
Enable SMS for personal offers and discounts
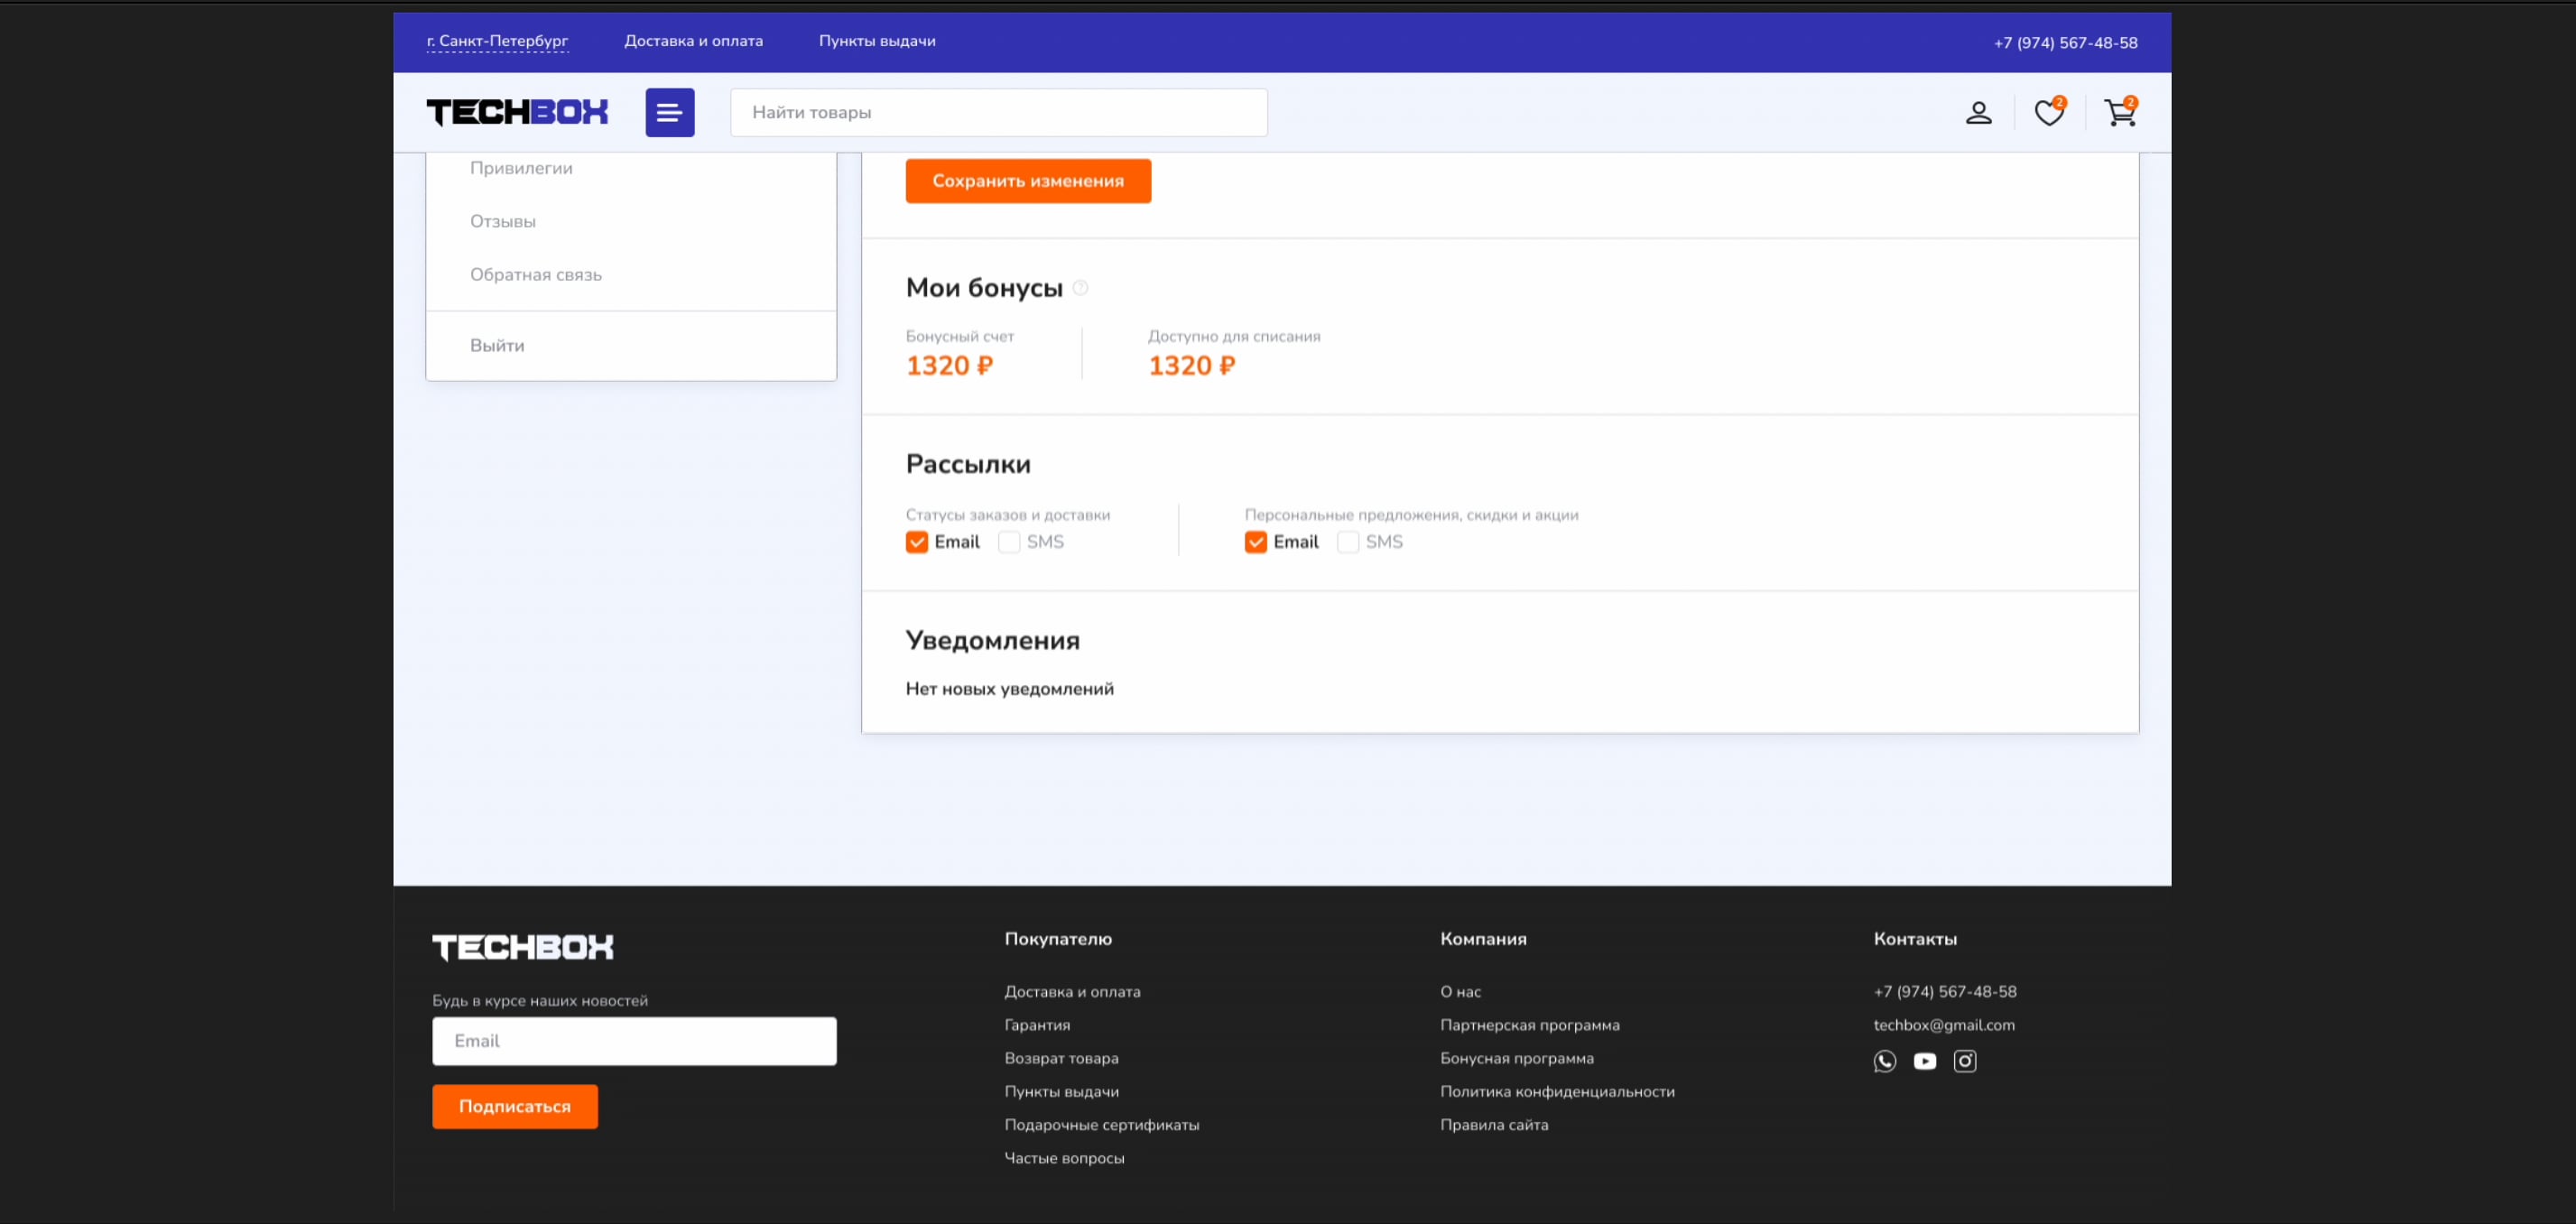pos(1348,541)
